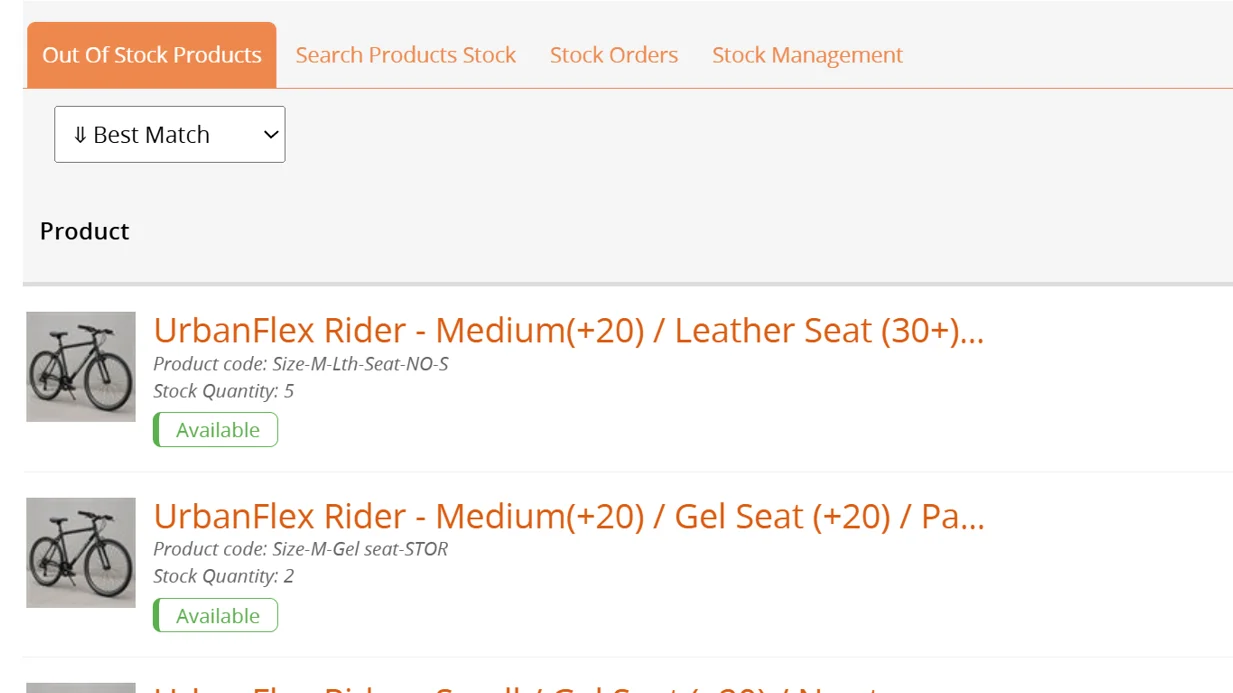Go to the Stock Orders tab
The width and height of the screenshot is (1233, 693).
click(x=613, y=55)
